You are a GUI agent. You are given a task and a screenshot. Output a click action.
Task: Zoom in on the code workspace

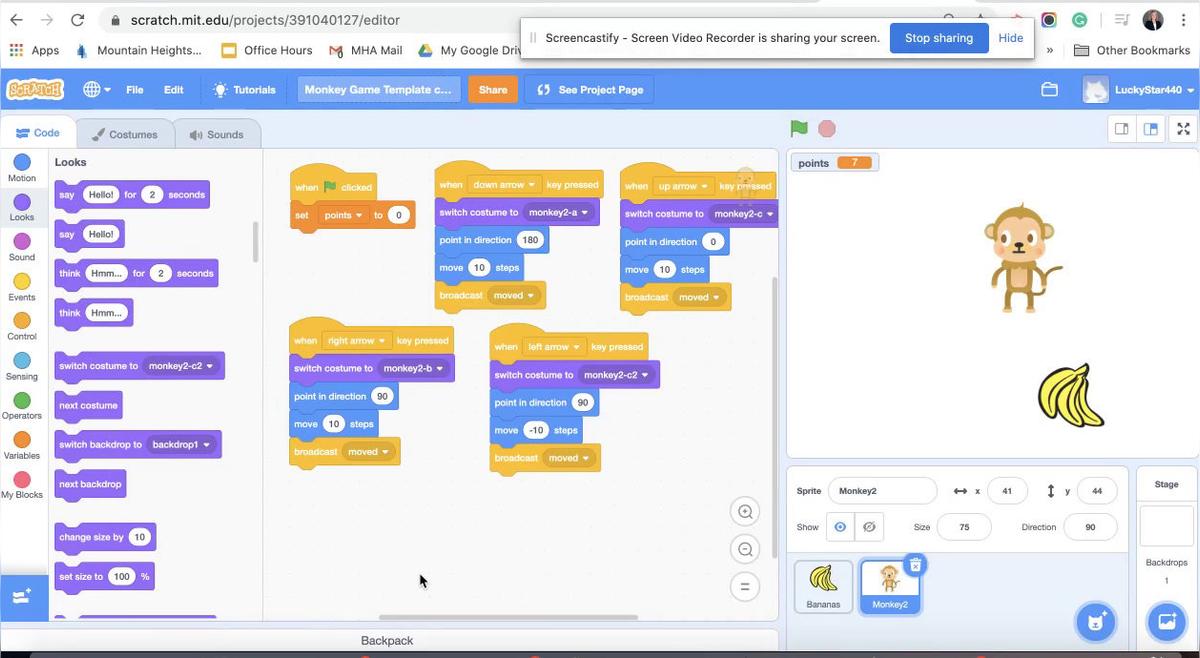745,512
